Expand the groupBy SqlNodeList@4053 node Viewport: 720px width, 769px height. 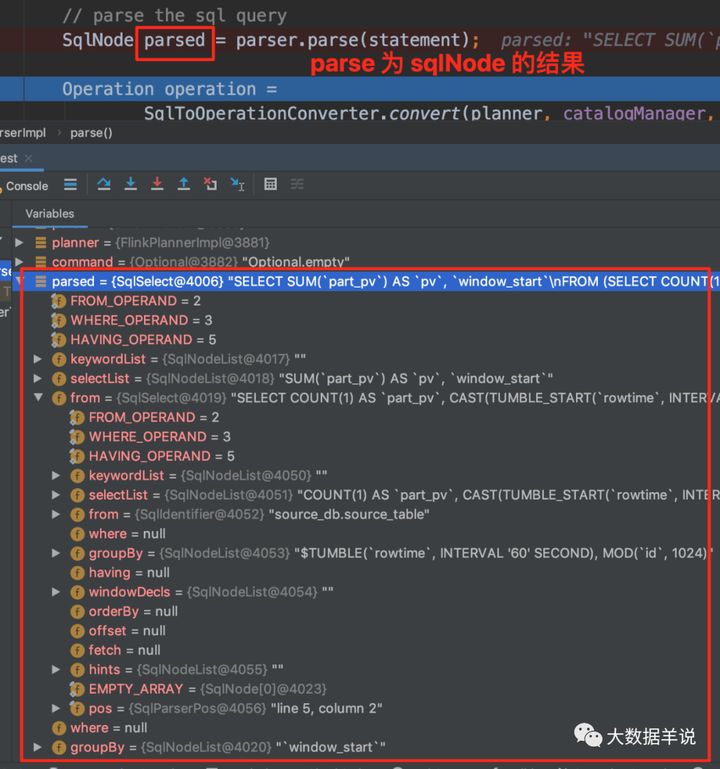(56, 553)
